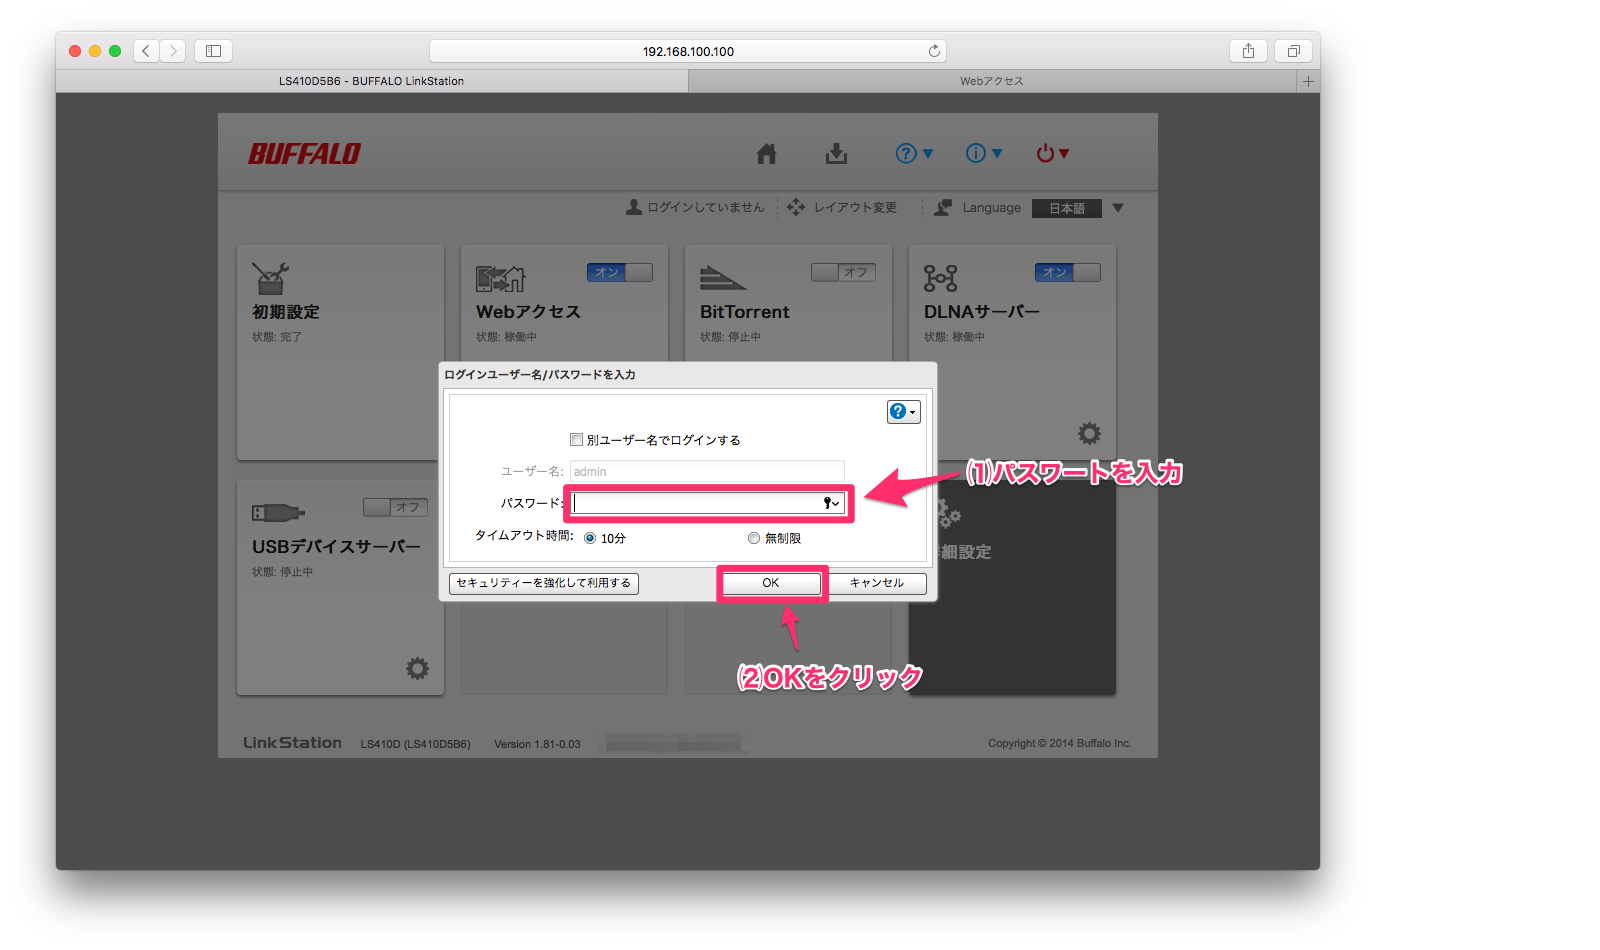
Task: Switch to the Webアクセス tab
Action: click(x=992, y=81)
